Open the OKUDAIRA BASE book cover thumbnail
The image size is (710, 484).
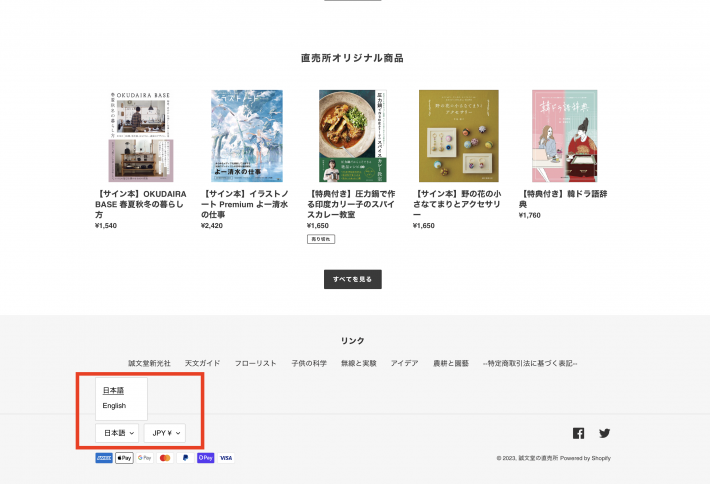[x=141, y=136]
